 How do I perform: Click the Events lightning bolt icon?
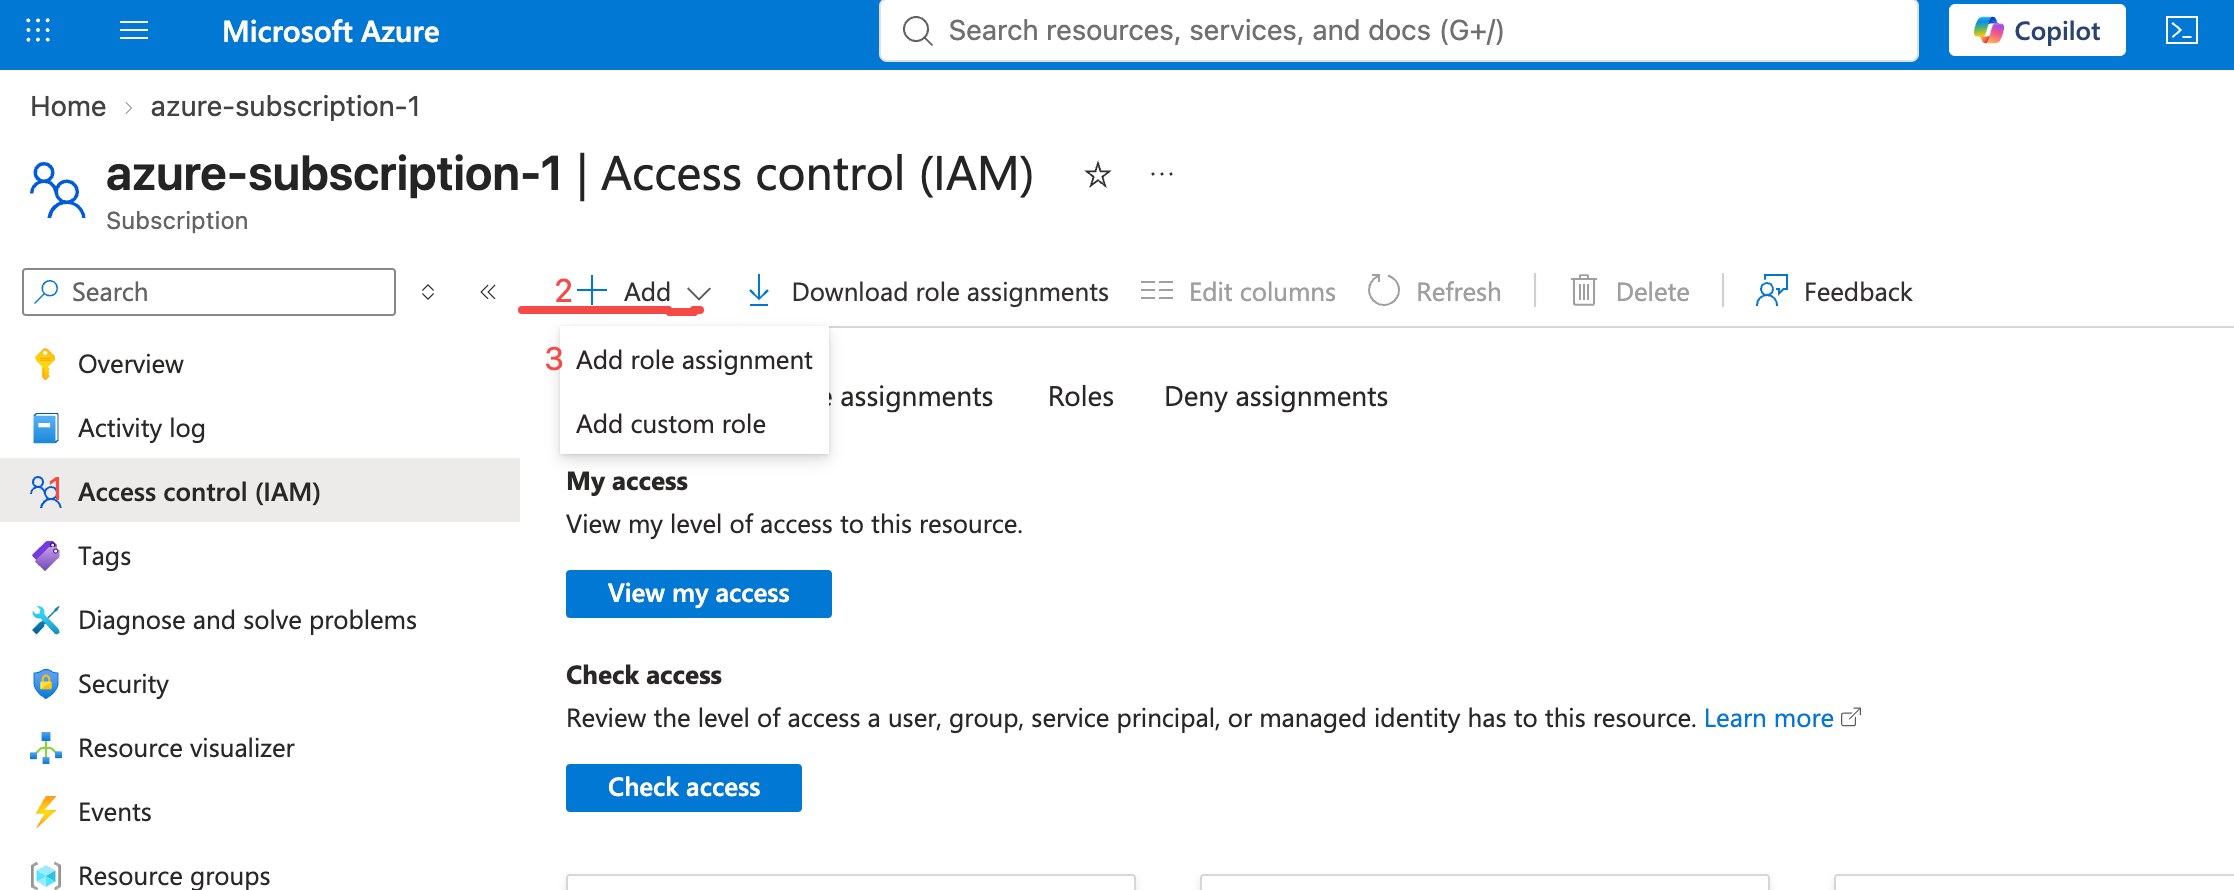(45, 812)
